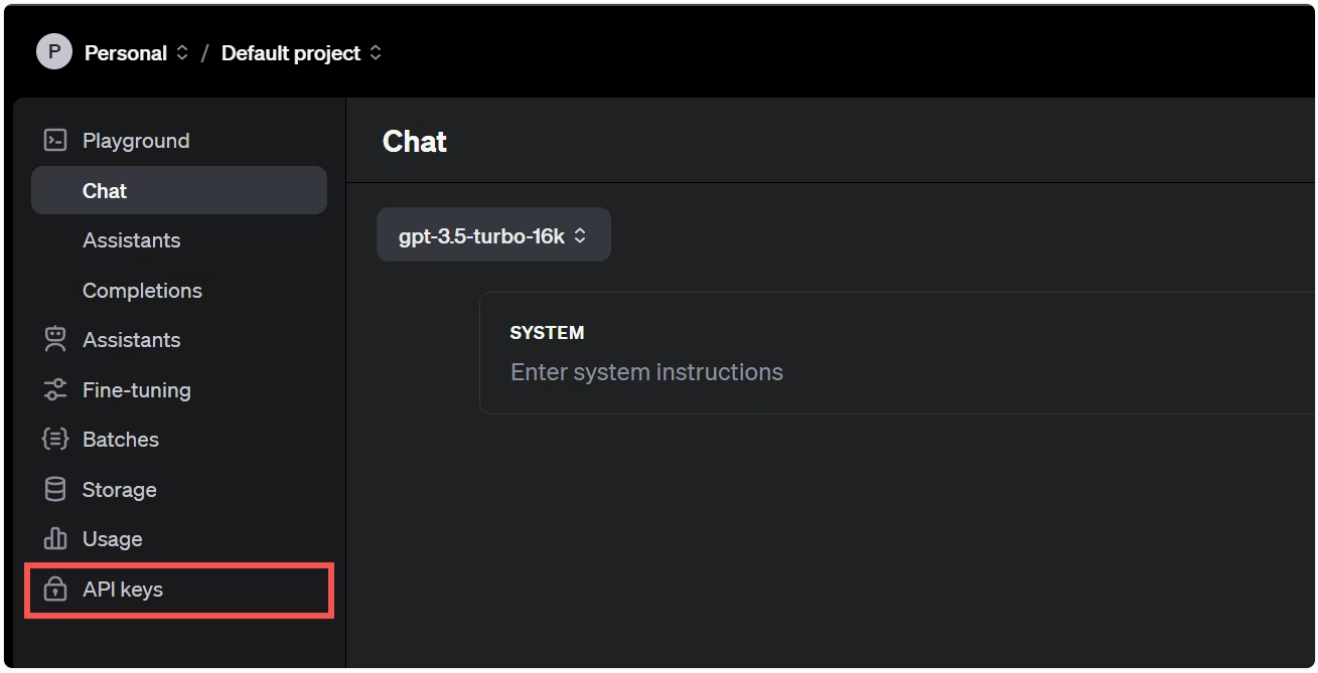Image resolution: width=1318 pixels, height=673 pixels.
Task: Click the Fine-tuning sliders icon
Action: tap(56, 389)
